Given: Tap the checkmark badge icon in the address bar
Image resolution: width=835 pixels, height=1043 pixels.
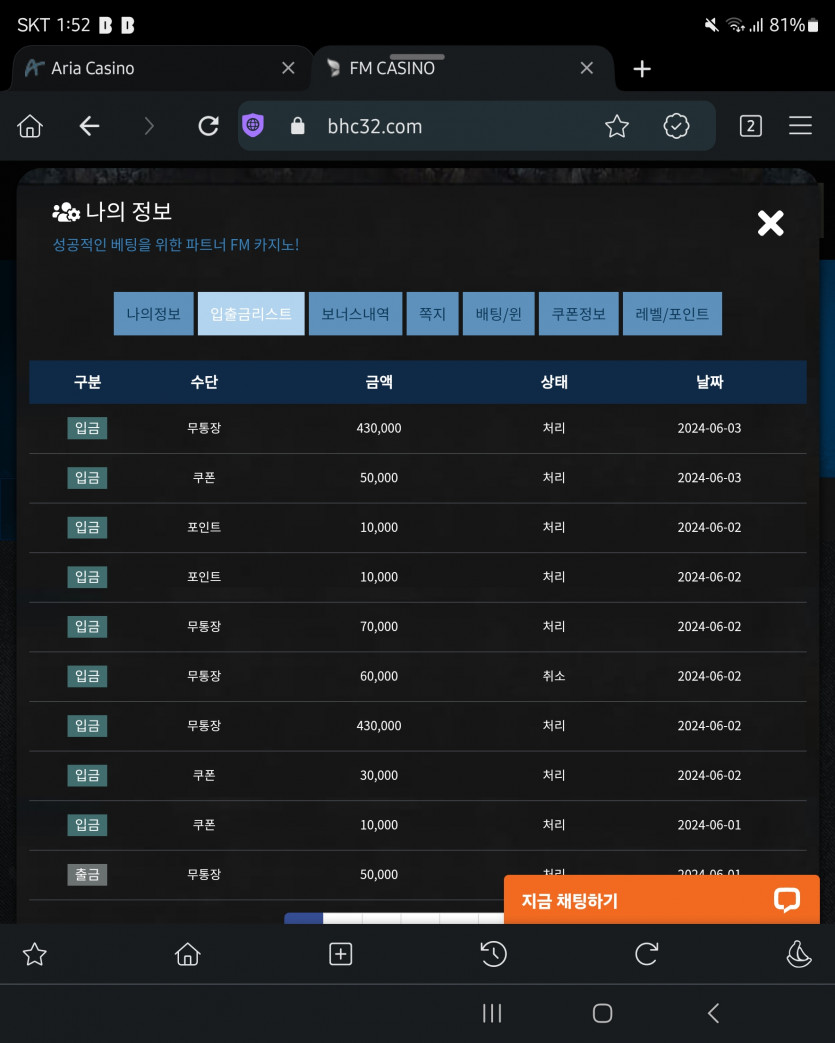Looking at the screenshot, I should 676,126.
